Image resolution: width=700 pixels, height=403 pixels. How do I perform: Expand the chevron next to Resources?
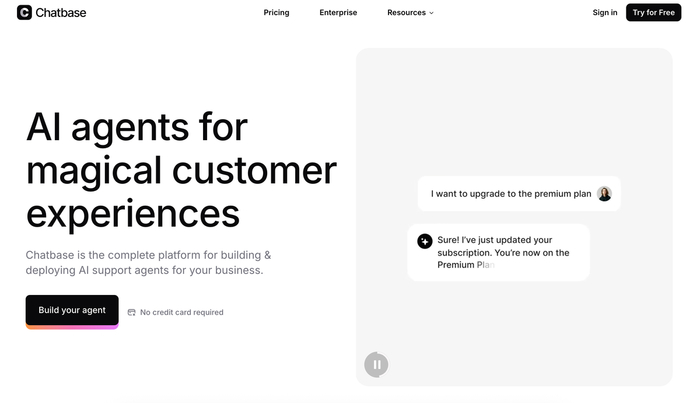coord(432,13)
